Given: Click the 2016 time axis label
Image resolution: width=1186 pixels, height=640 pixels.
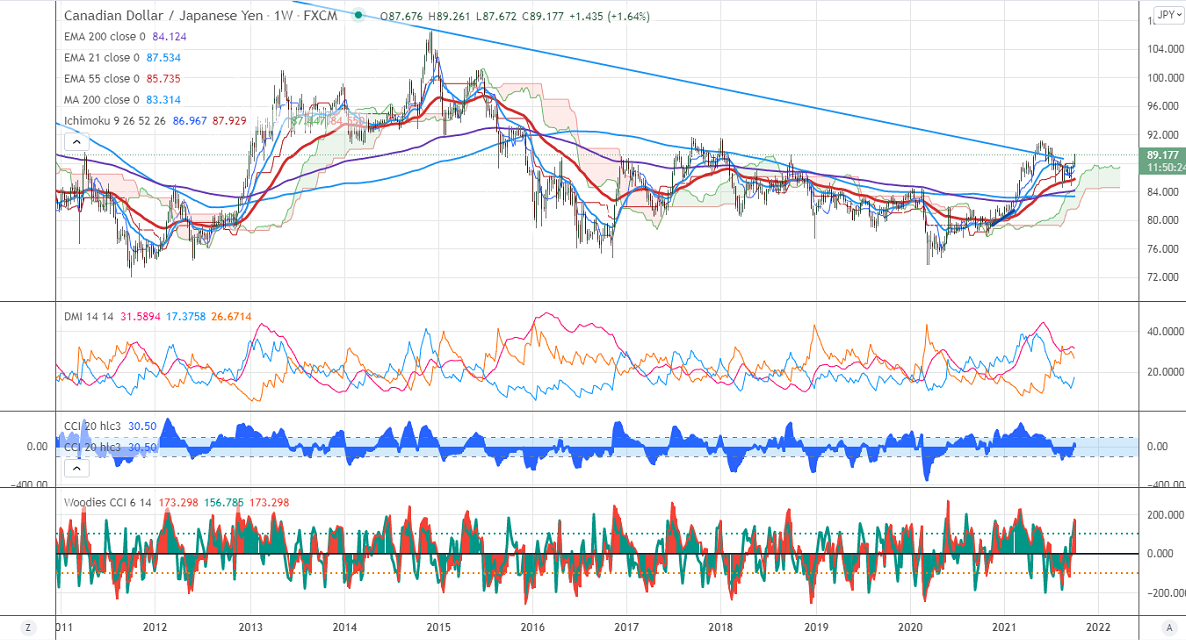Looking at the screenshot, I should pyautogui.click(x=532, y=627).
